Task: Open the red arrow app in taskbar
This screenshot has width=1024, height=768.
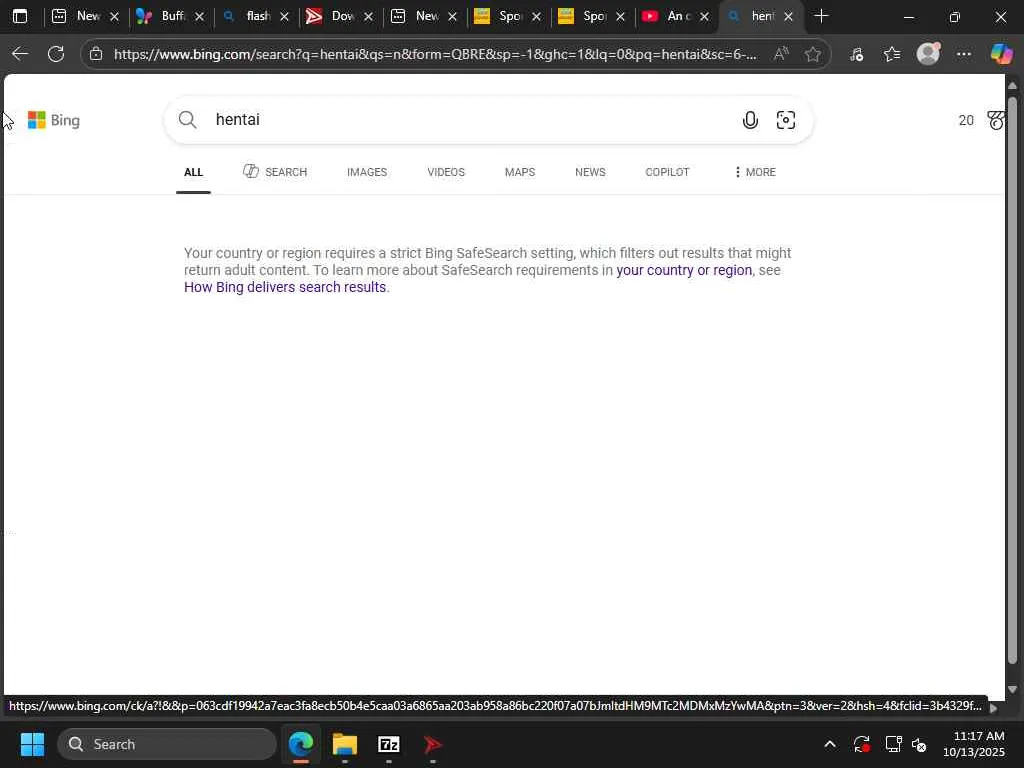Action: (432, 744)
